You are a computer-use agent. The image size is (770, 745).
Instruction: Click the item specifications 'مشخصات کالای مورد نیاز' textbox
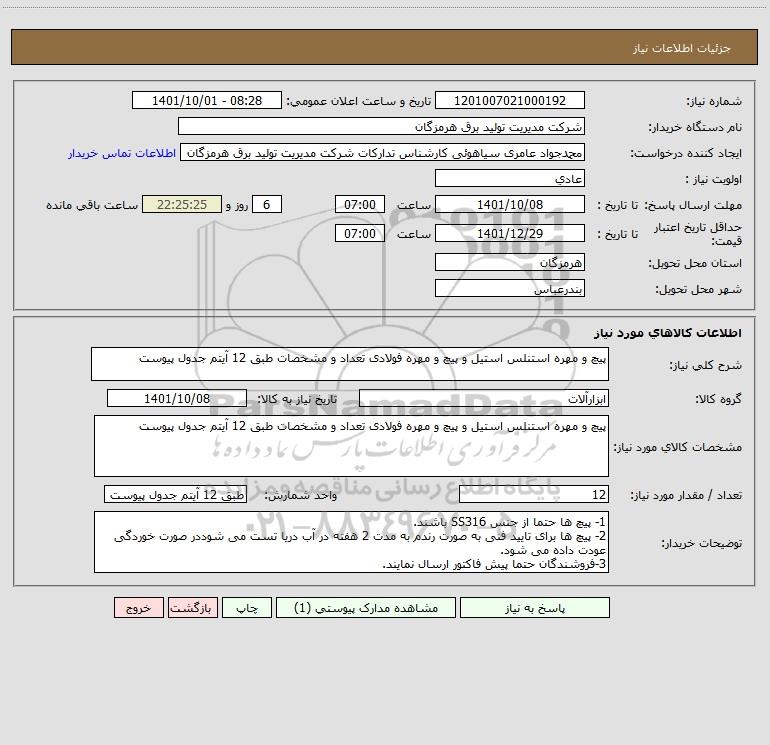351,446
